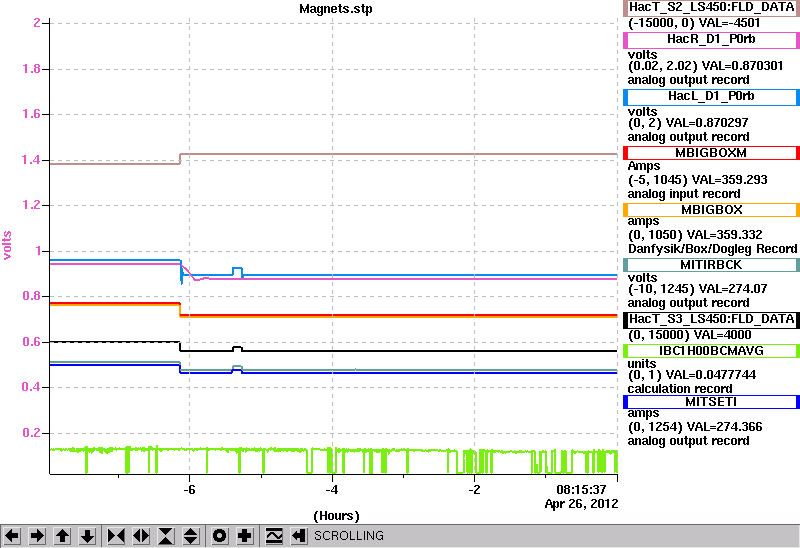The width and height of the screenshot is (800, 548).
Task: Click the plus toolbar icon
Action: (x=245, y=536)
